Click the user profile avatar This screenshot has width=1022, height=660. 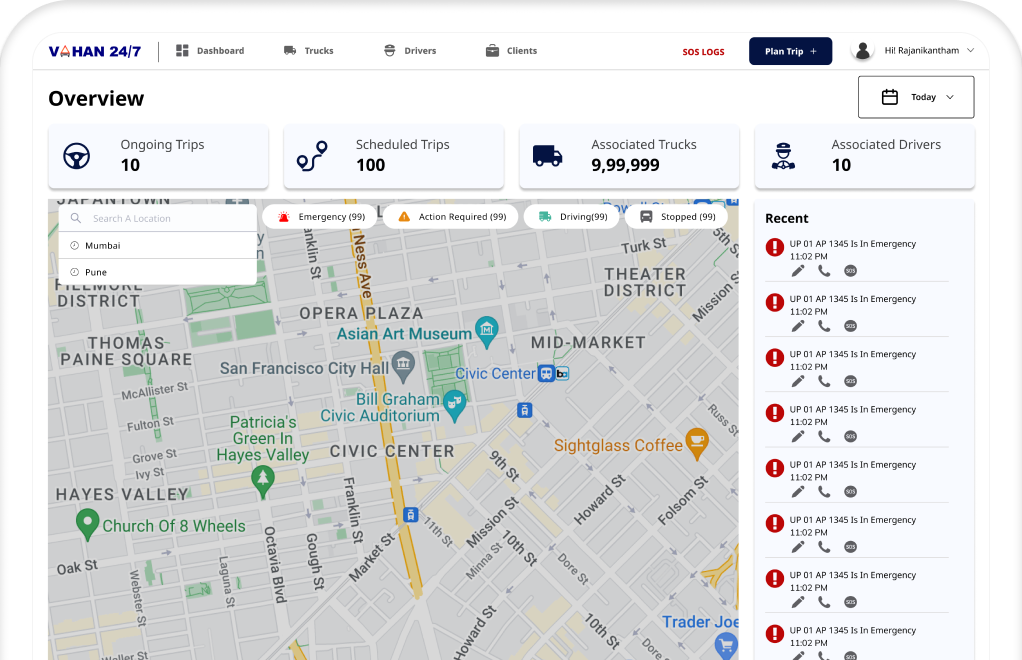pyautogui.click(x=862, y=51)
